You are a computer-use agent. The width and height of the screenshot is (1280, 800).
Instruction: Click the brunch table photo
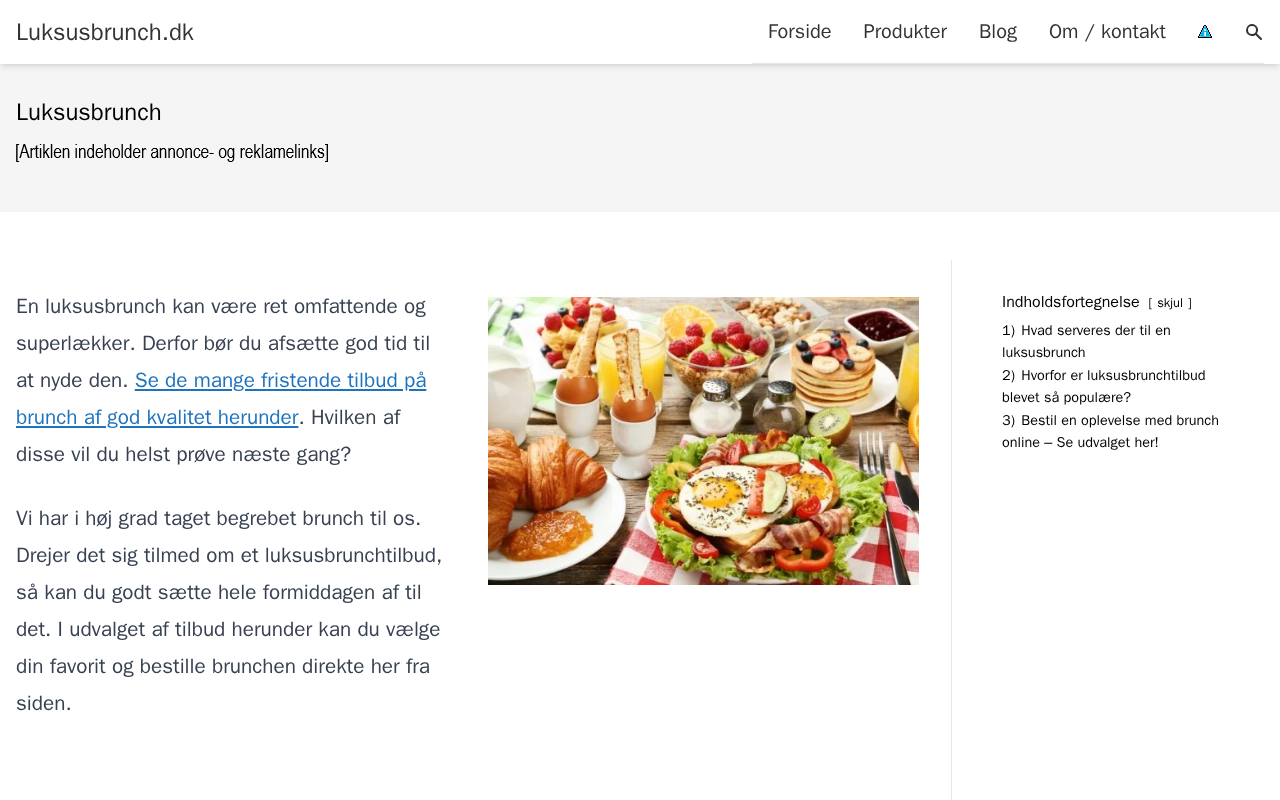[703, 441]
